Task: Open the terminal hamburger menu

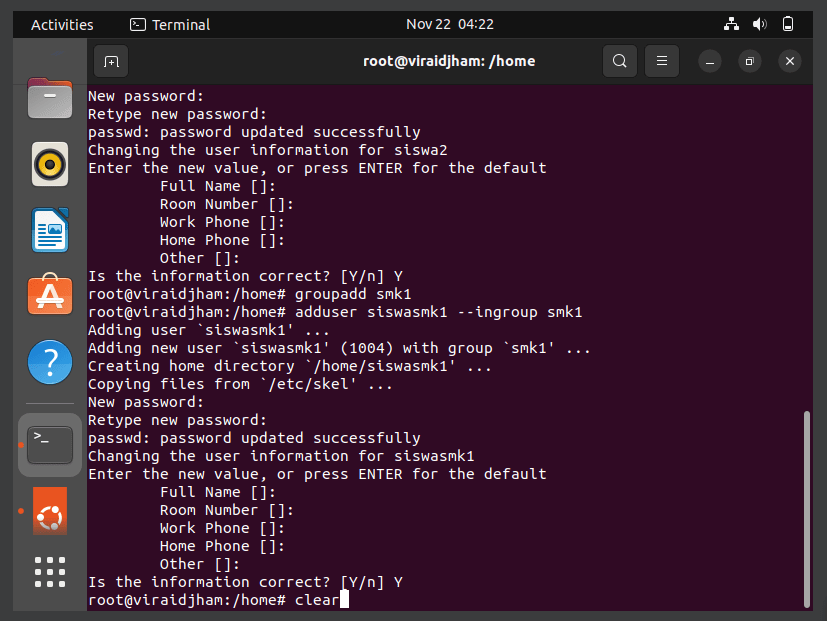Action: (x=662, y=61)
